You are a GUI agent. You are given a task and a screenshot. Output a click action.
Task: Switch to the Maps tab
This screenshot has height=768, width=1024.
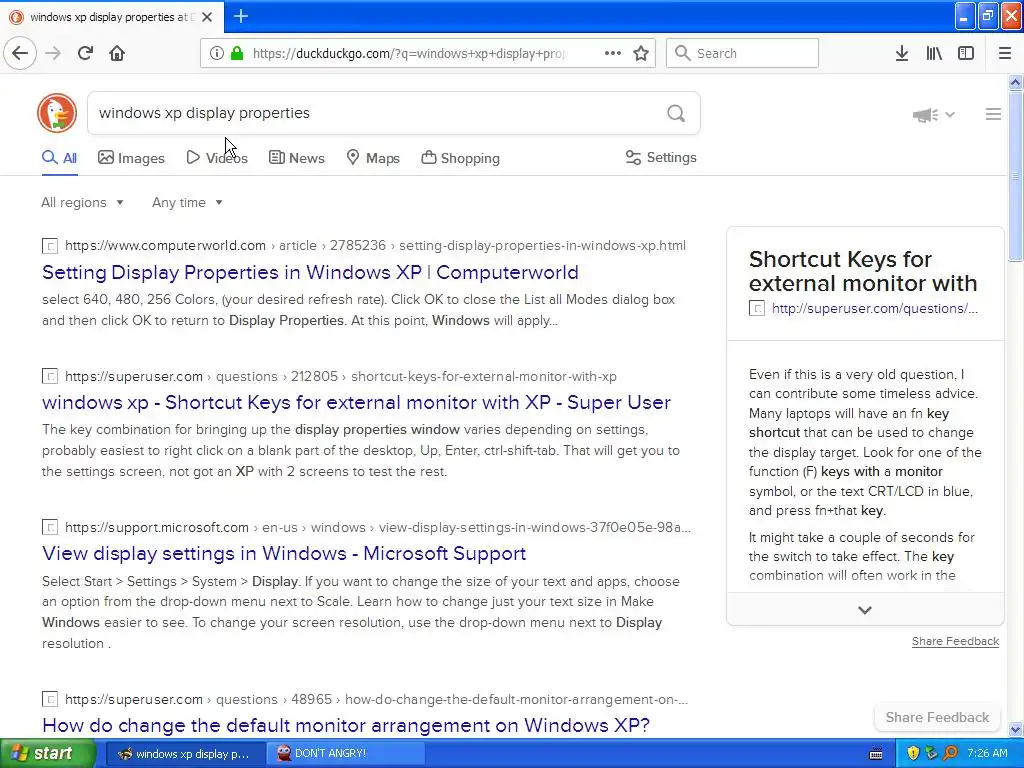point(373,157)
